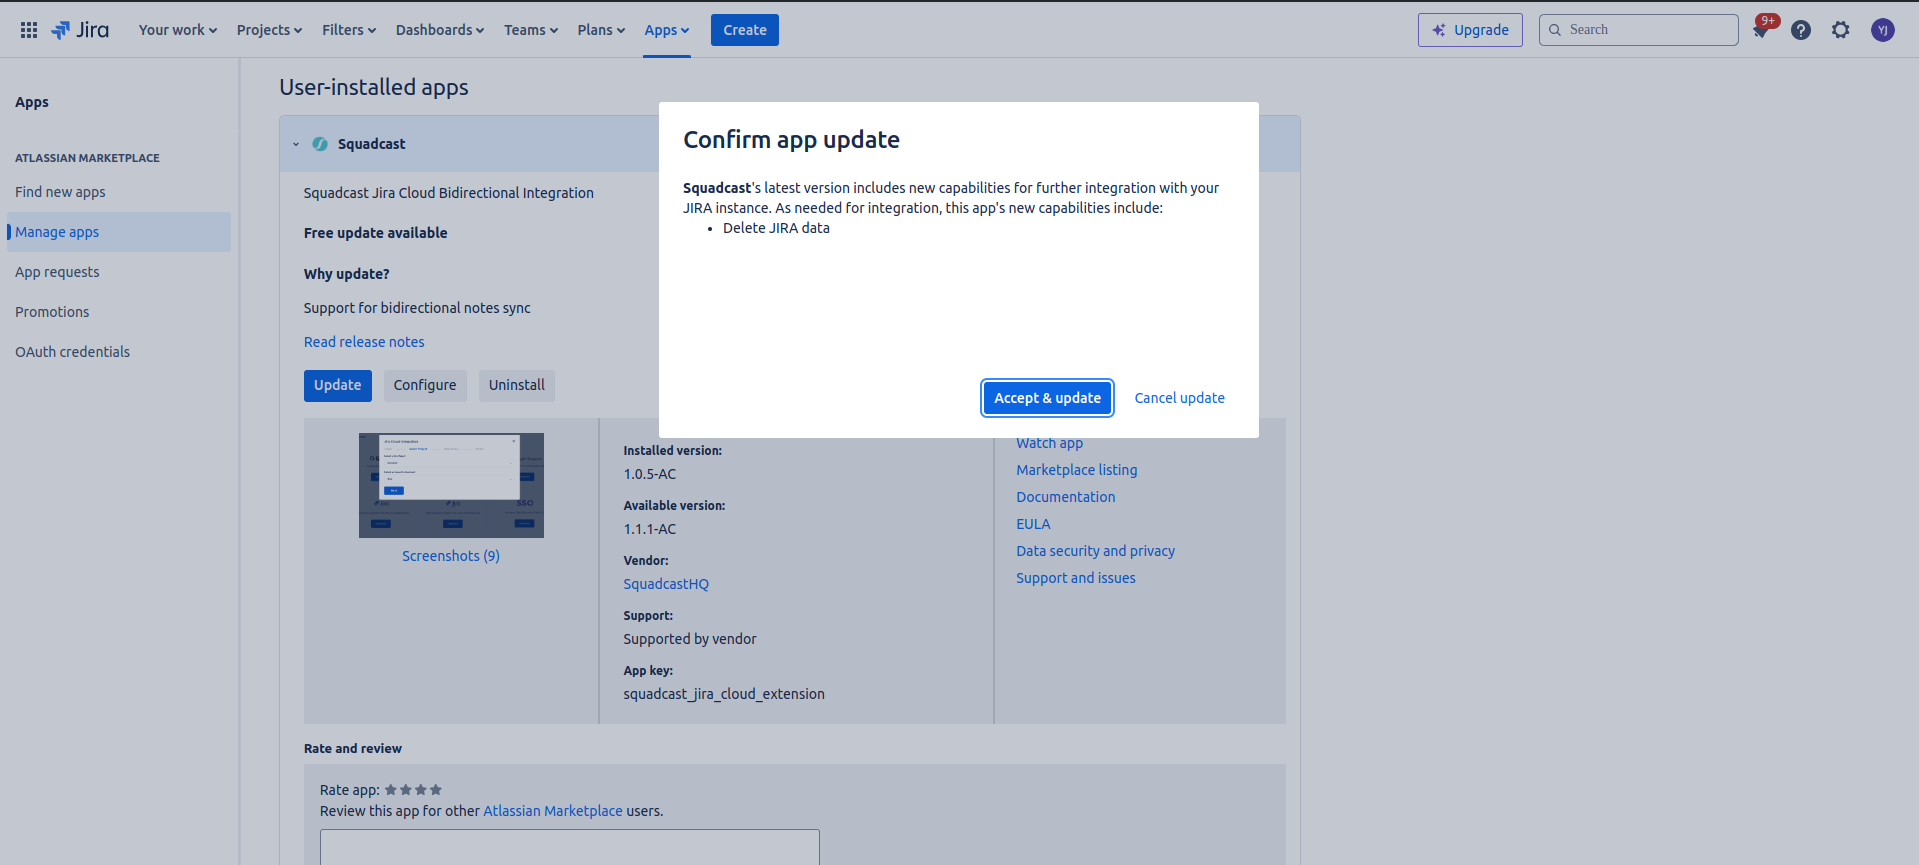This screenshot has width=1919, height=865.
Task: Click the Create button
Action: tap(745, 30)
